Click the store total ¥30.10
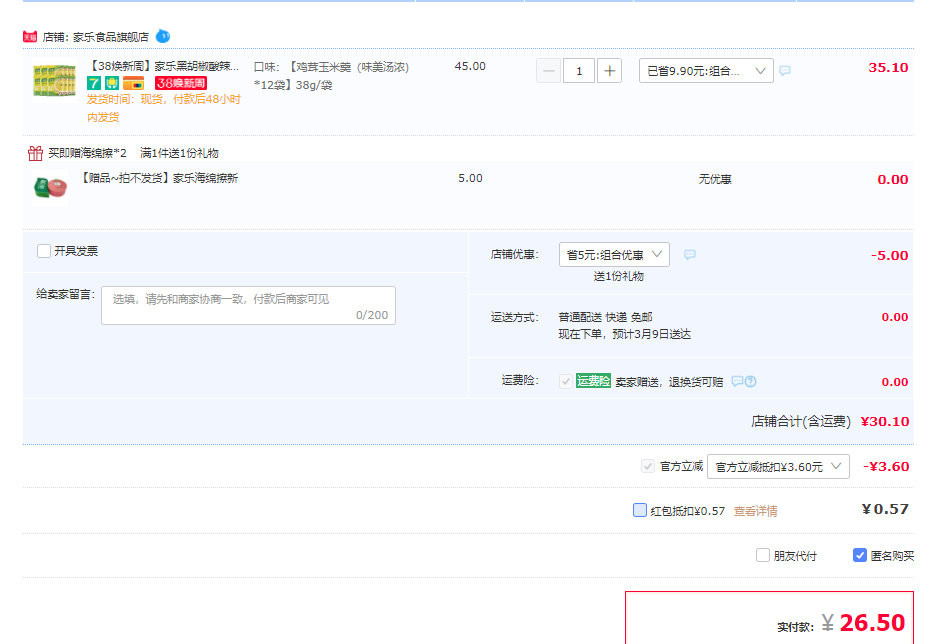930x644 pixels. click(x=885, y=422)
